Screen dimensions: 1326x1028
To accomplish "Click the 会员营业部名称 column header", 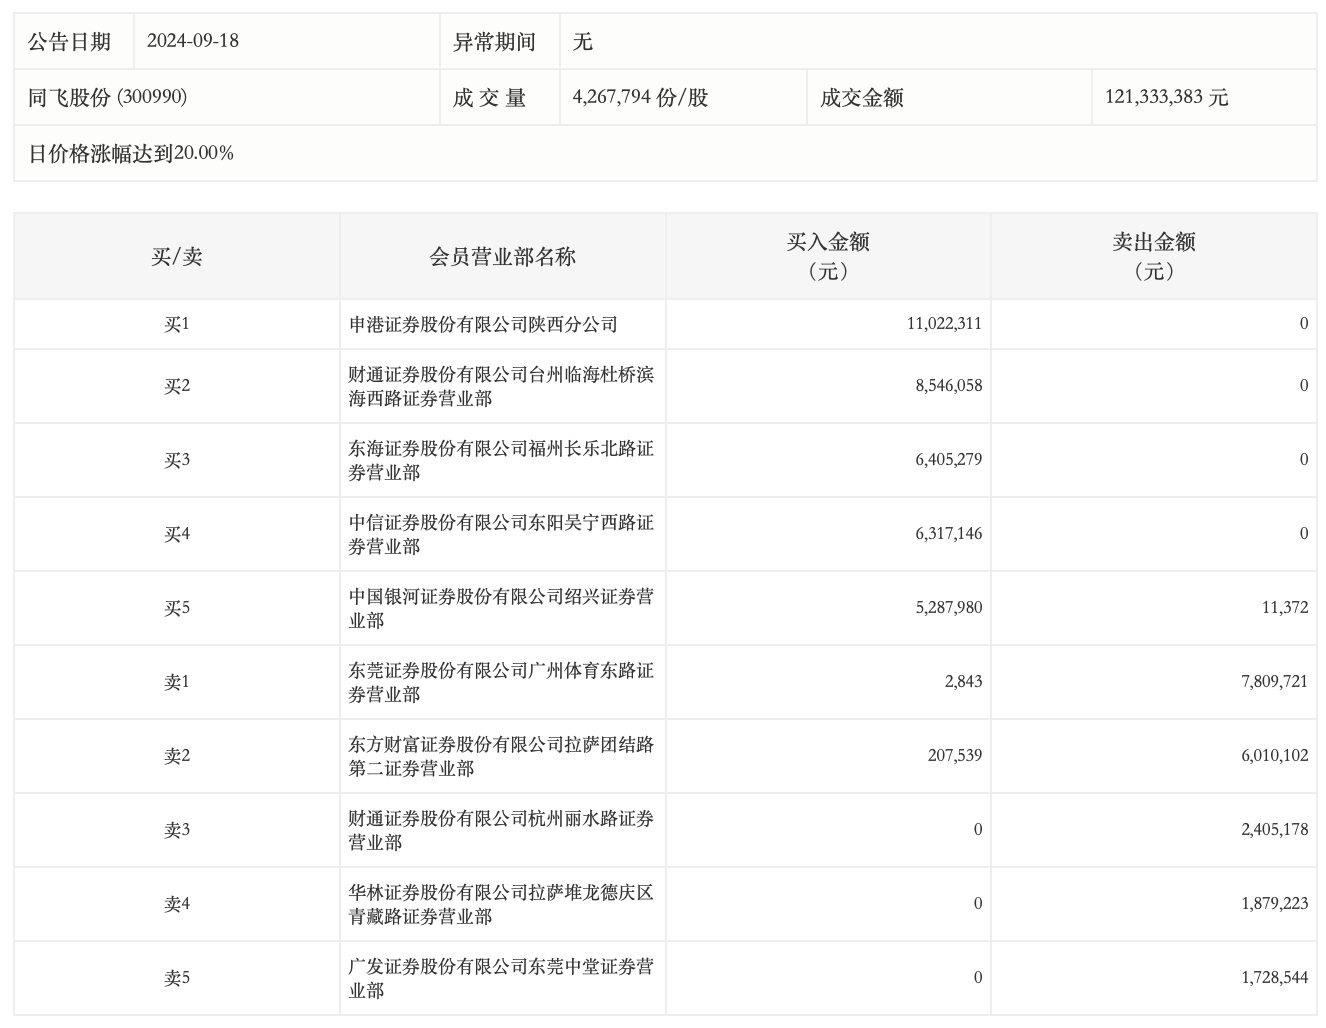I will (x=503, y=256).
